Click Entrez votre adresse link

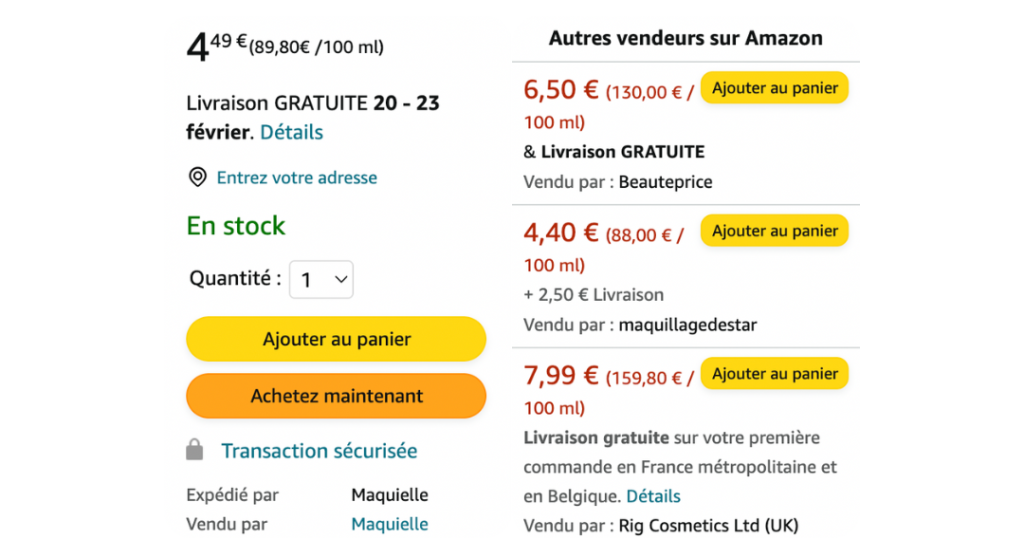[x=296, y=178]
